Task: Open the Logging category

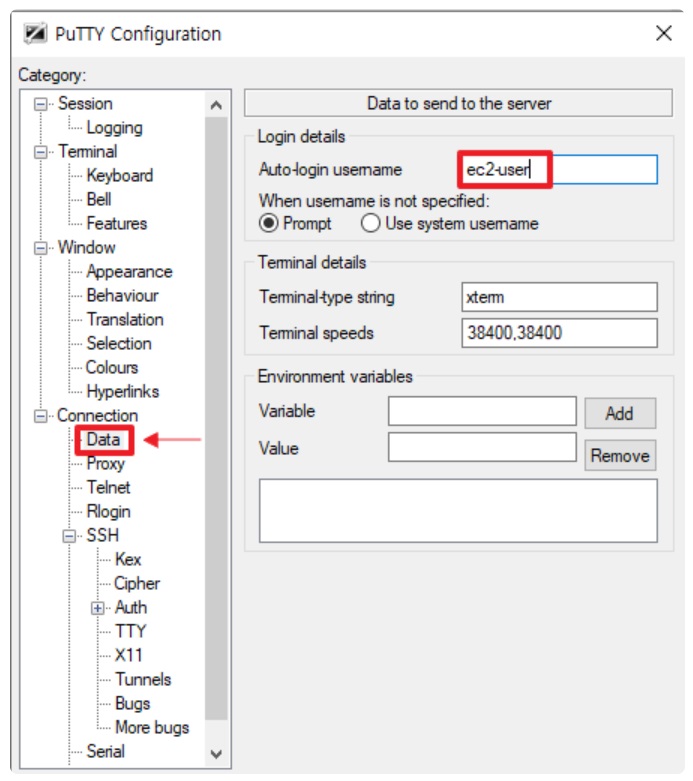Action: point(115,128)
